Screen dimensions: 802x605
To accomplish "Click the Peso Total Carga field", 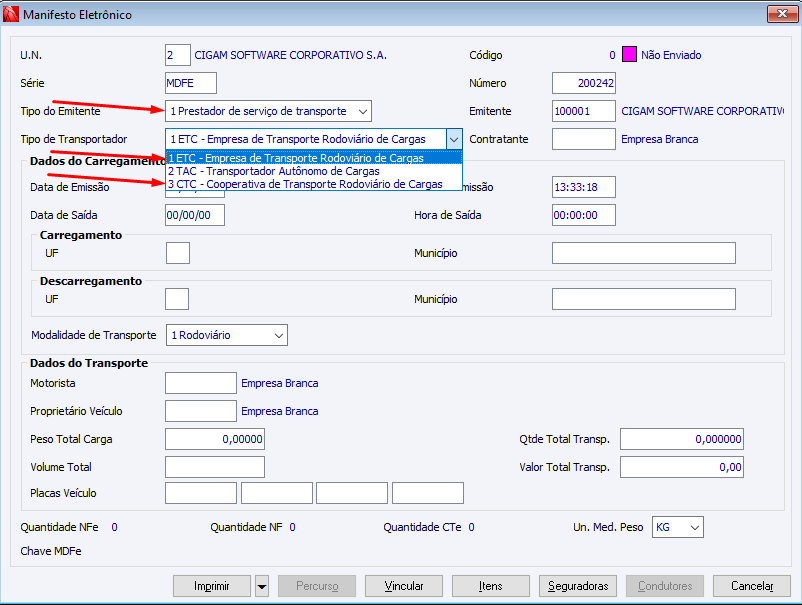I will [x=215, y=439].
